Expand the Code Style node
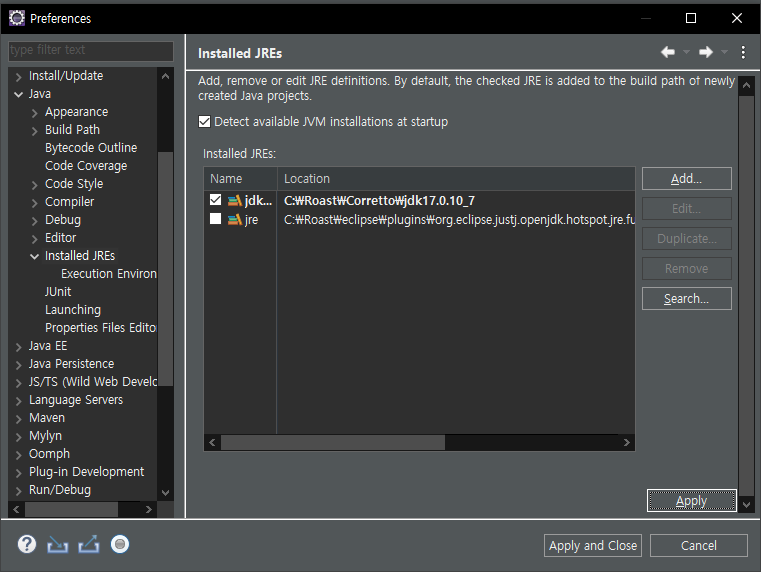This screenshot has height=572, width=761. click(x=34, y=185)
